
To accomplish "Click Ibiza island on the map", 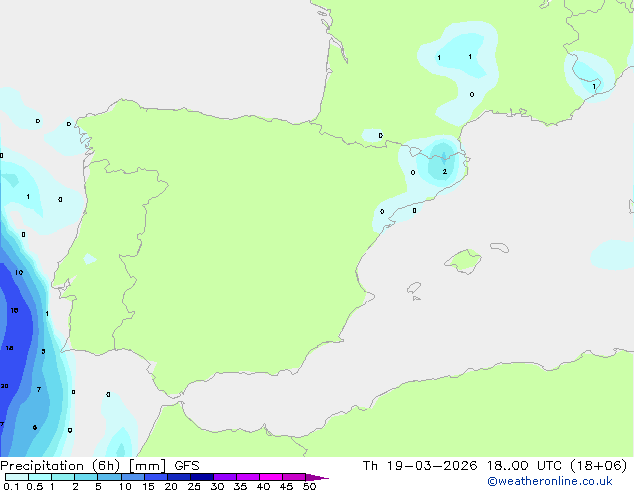I will (x=414, y=288).
